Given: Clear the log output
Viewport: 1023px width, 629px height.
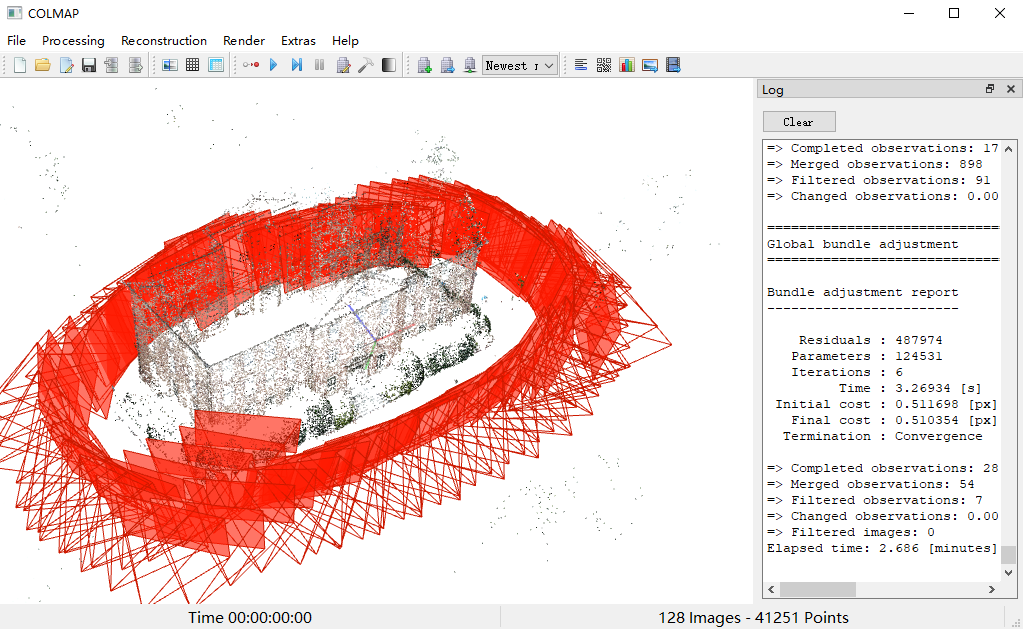Looking at the screenshot, I should [798, 122].
